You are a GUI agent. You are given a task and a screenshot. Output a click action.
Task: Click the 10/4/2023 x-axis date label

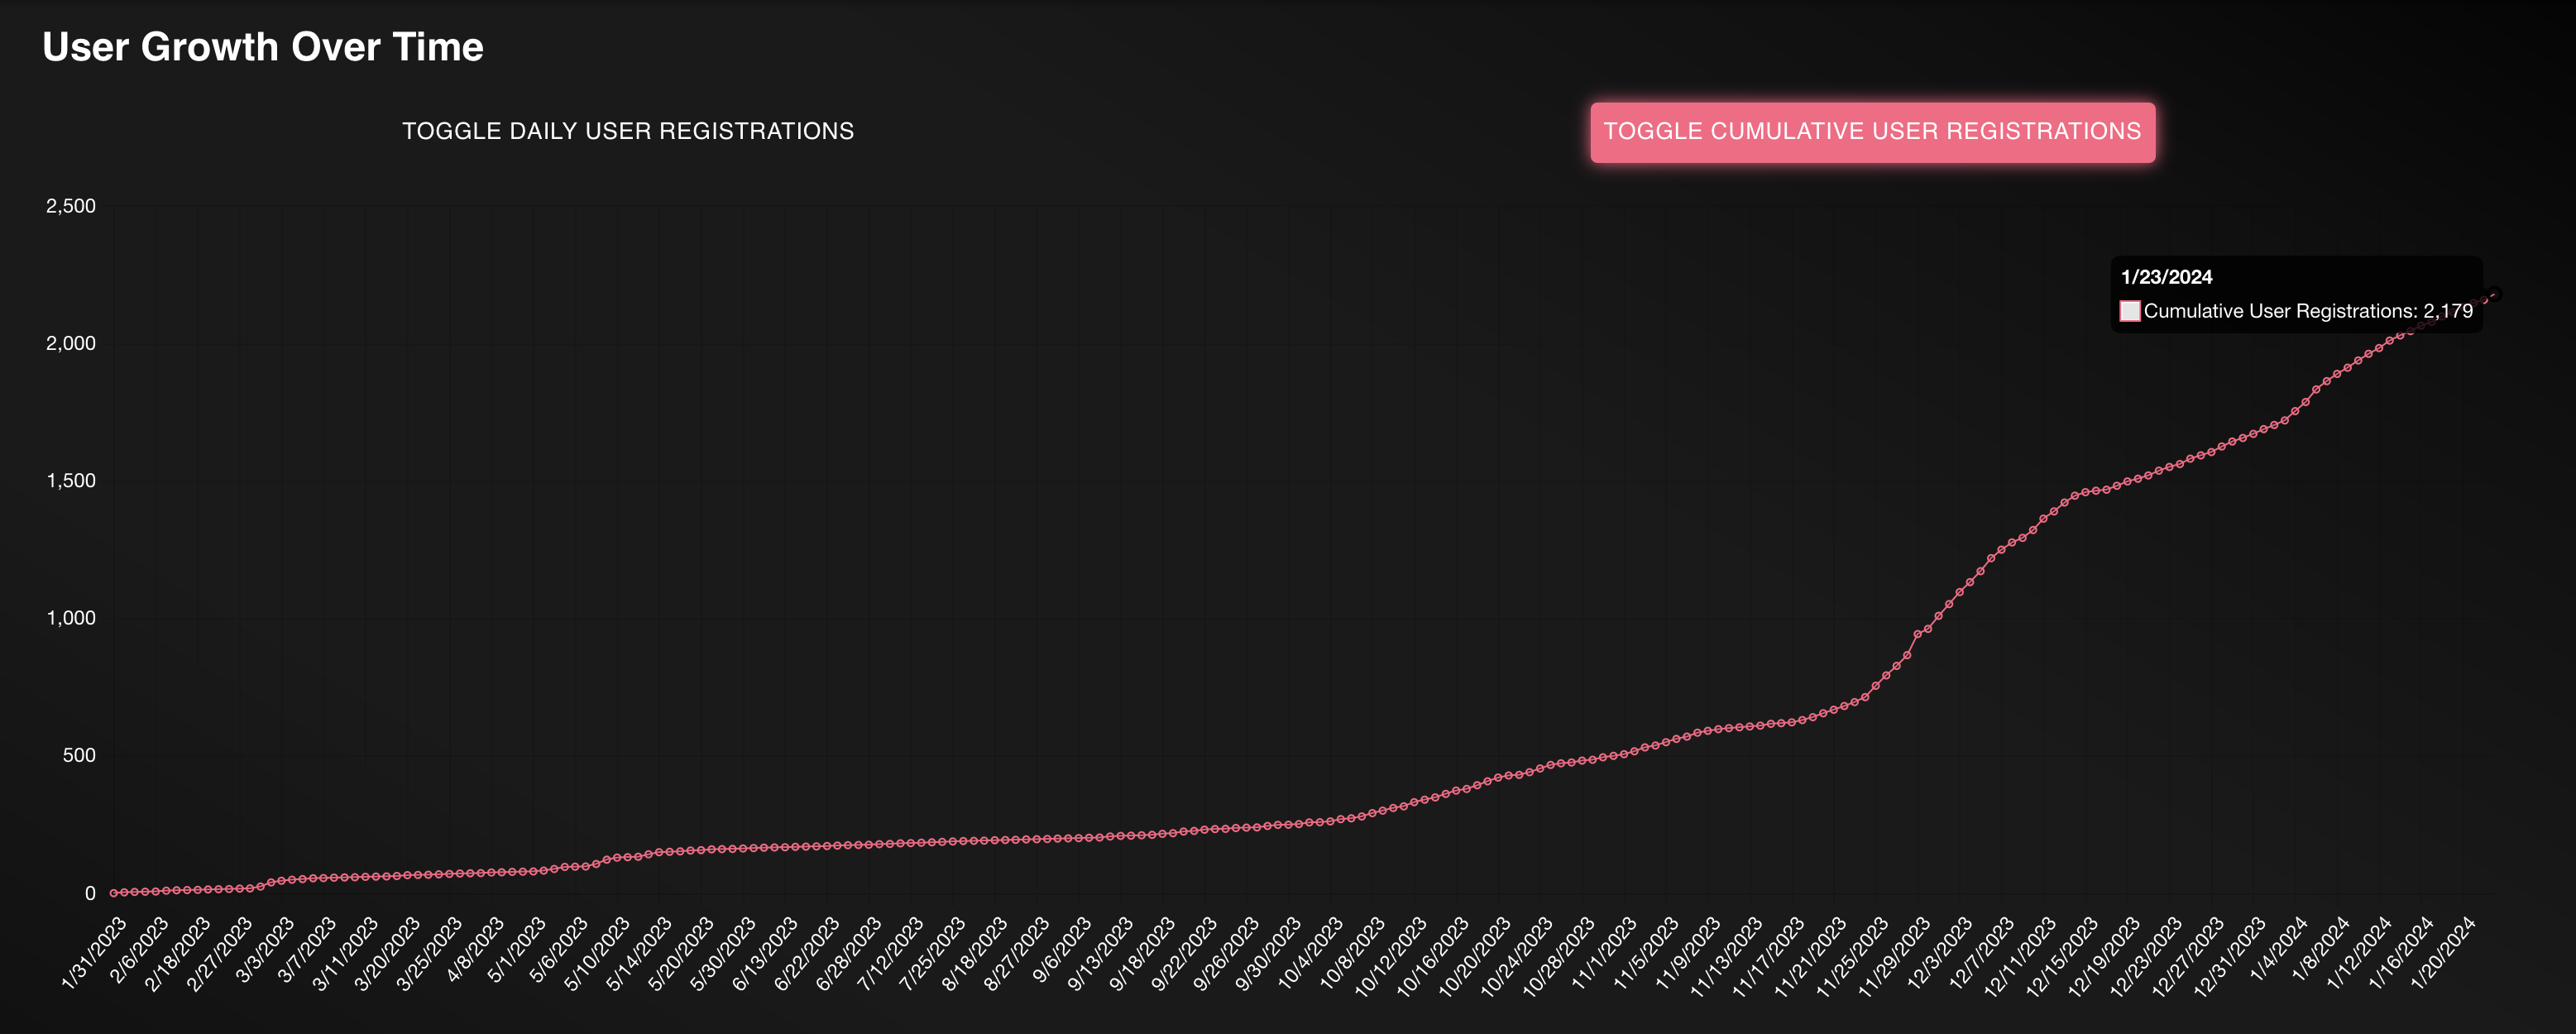(x=1311, y=952)
